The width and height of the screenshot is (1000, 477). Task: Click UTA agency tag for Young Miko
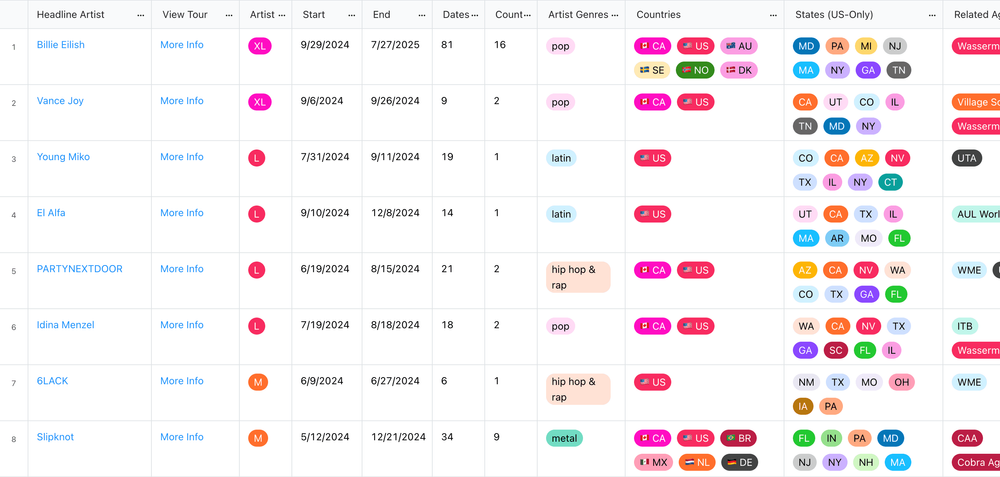point(967,158)
